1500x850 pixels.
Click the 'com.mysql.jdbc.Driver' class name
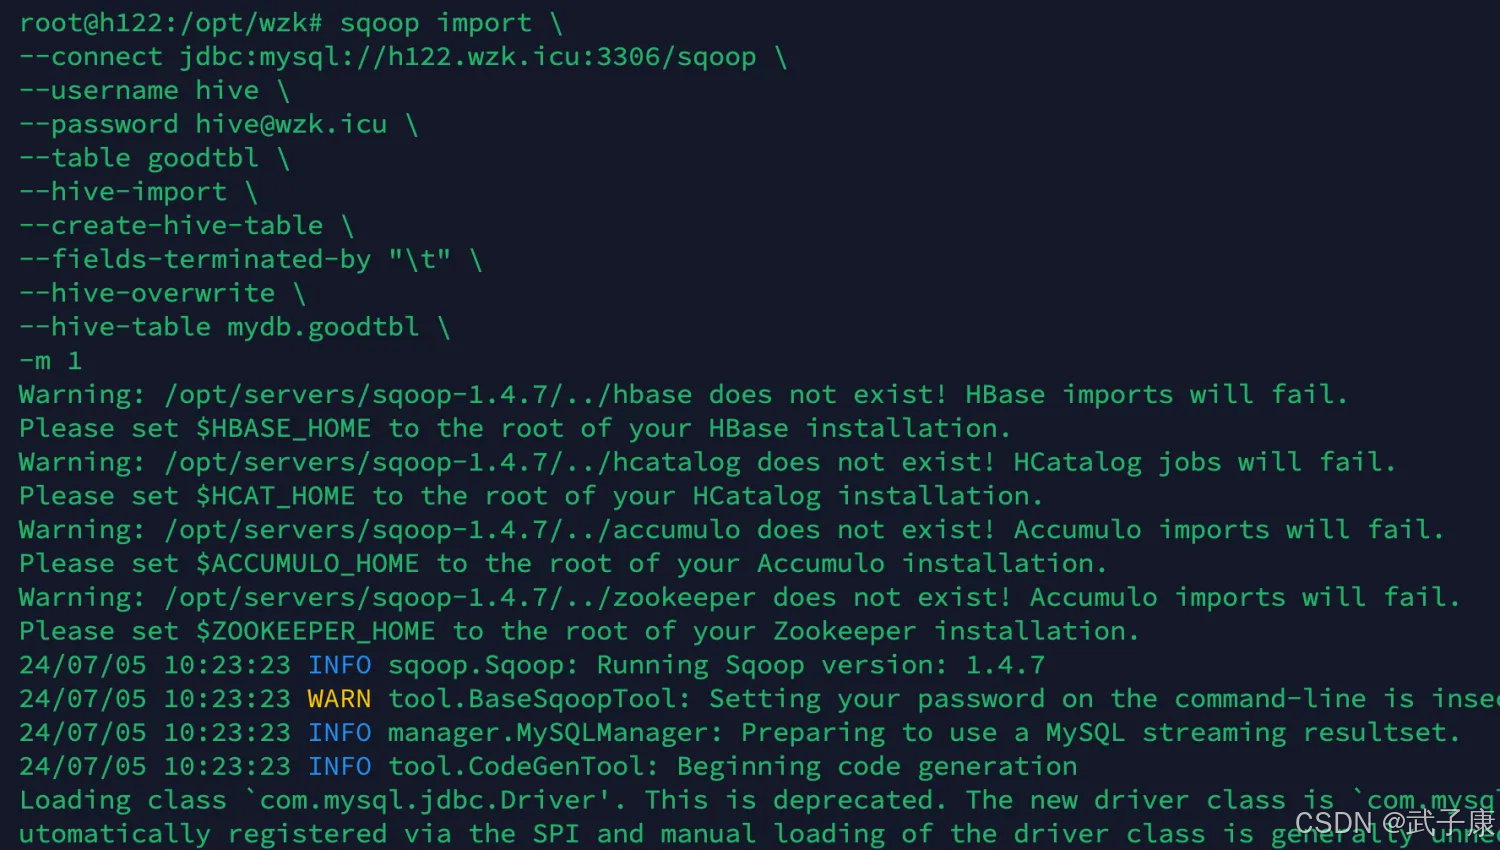click(428, 801)
